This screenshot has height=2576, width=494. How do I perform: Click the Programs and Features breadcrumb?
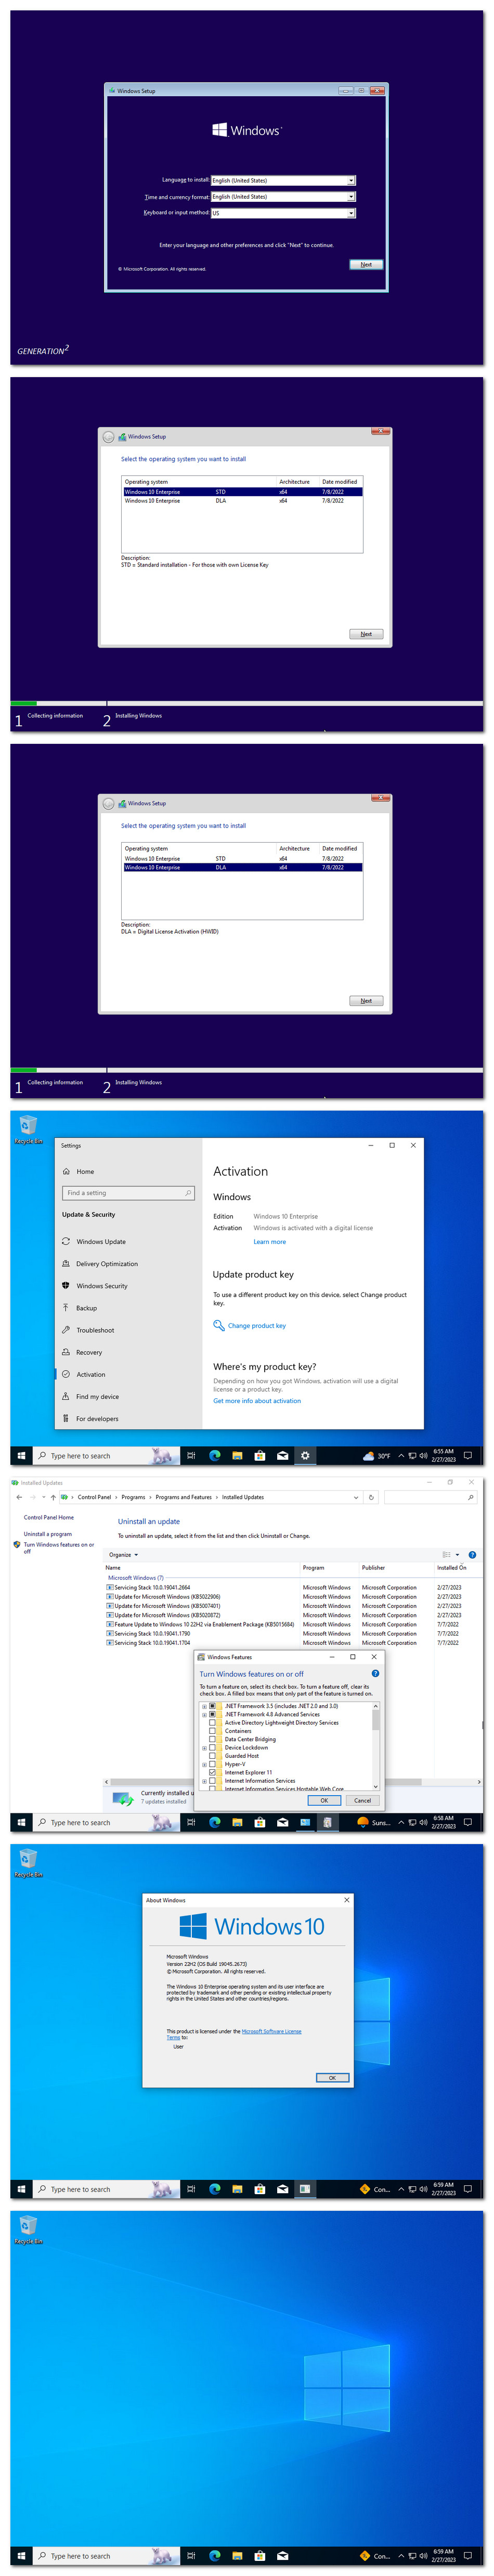183,1497
